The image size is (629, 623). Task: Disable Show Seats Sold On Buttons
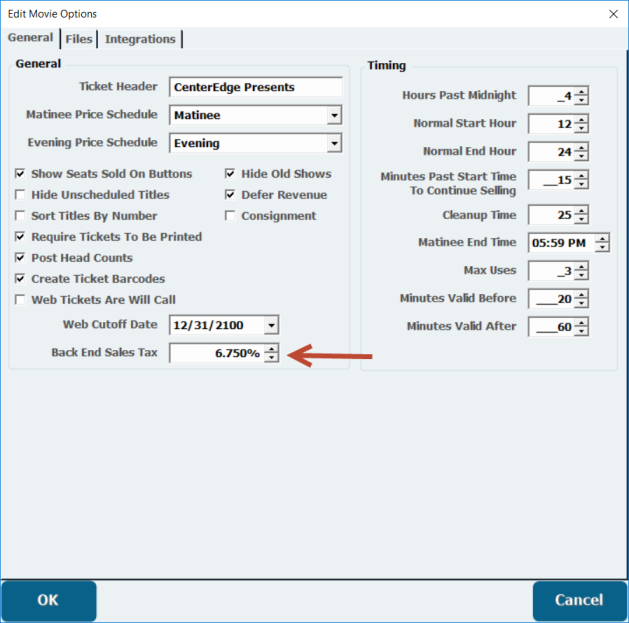pyautogui.click(x=21, y=174)
